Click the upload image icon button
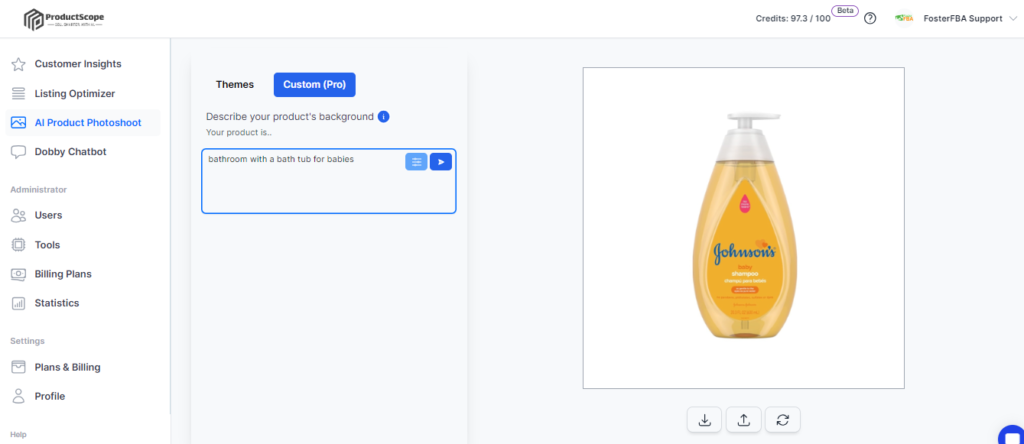The width and height of the screenshot is (1024, 444). tap(743, 420)
